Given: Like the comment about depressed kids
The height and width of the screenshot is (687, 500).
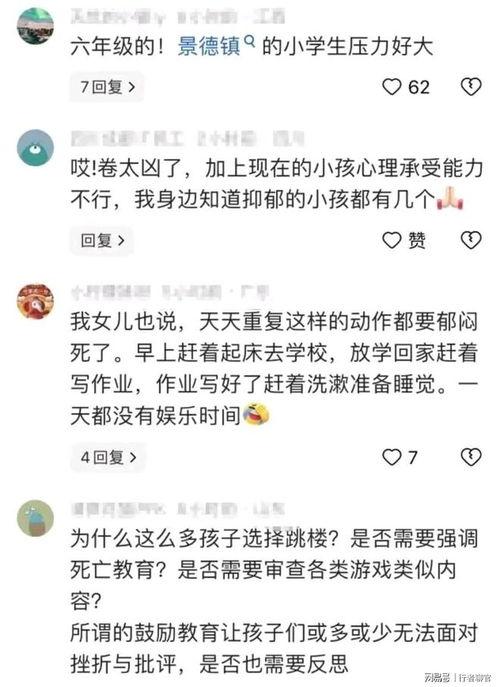Looking at the screenshot, I should (392, 240).
